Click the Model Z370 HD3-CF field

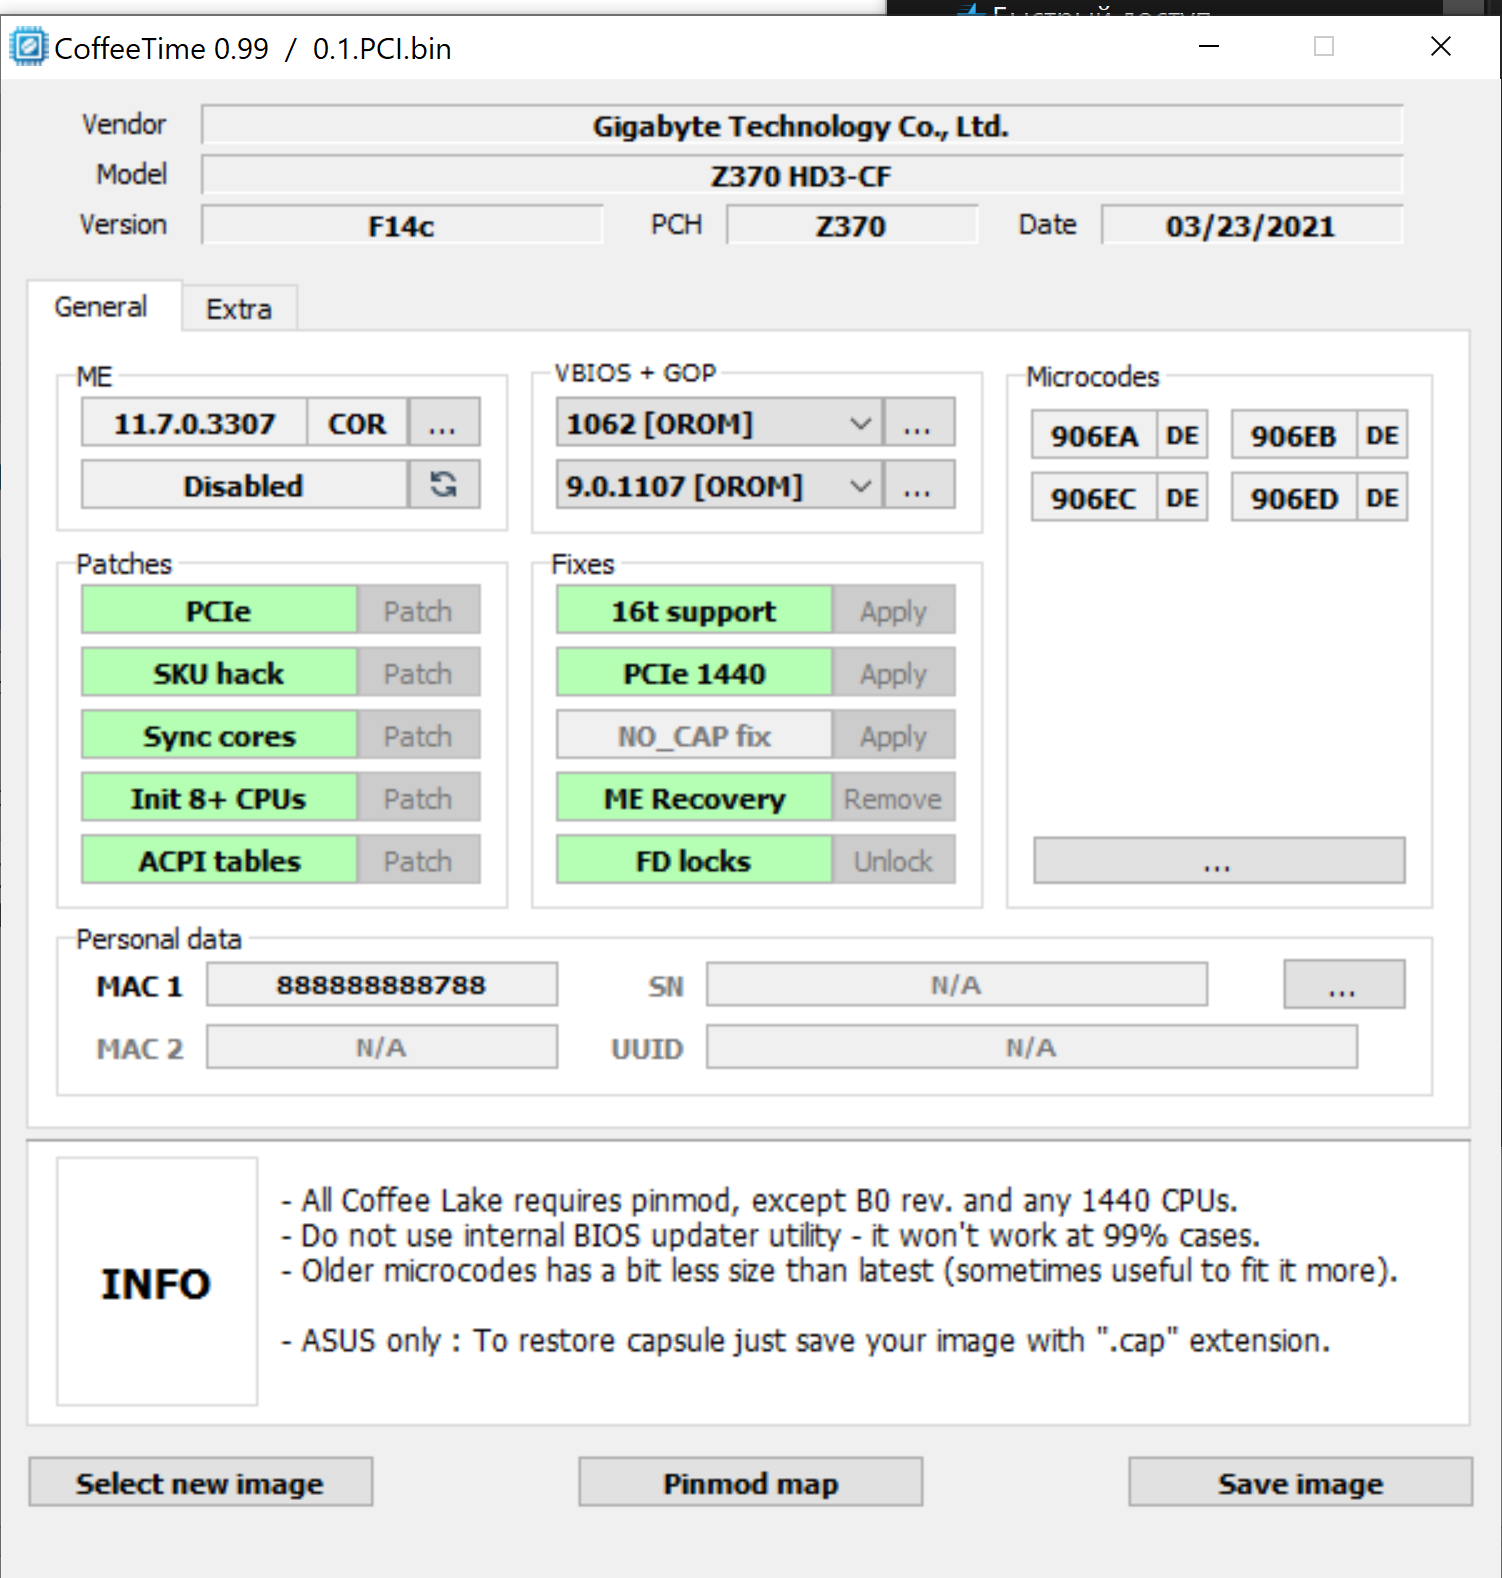(x=802, y=175)
